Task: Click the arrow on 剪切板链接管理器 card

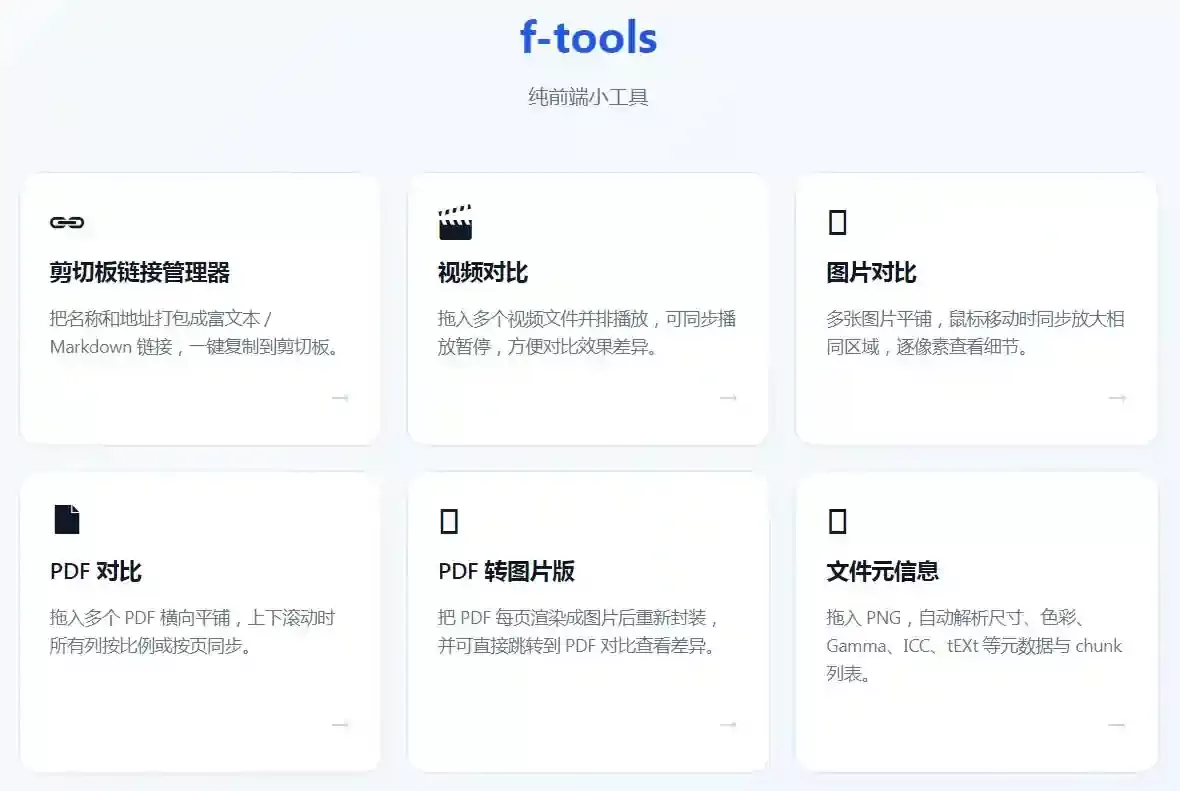Action: pos(340,397)
